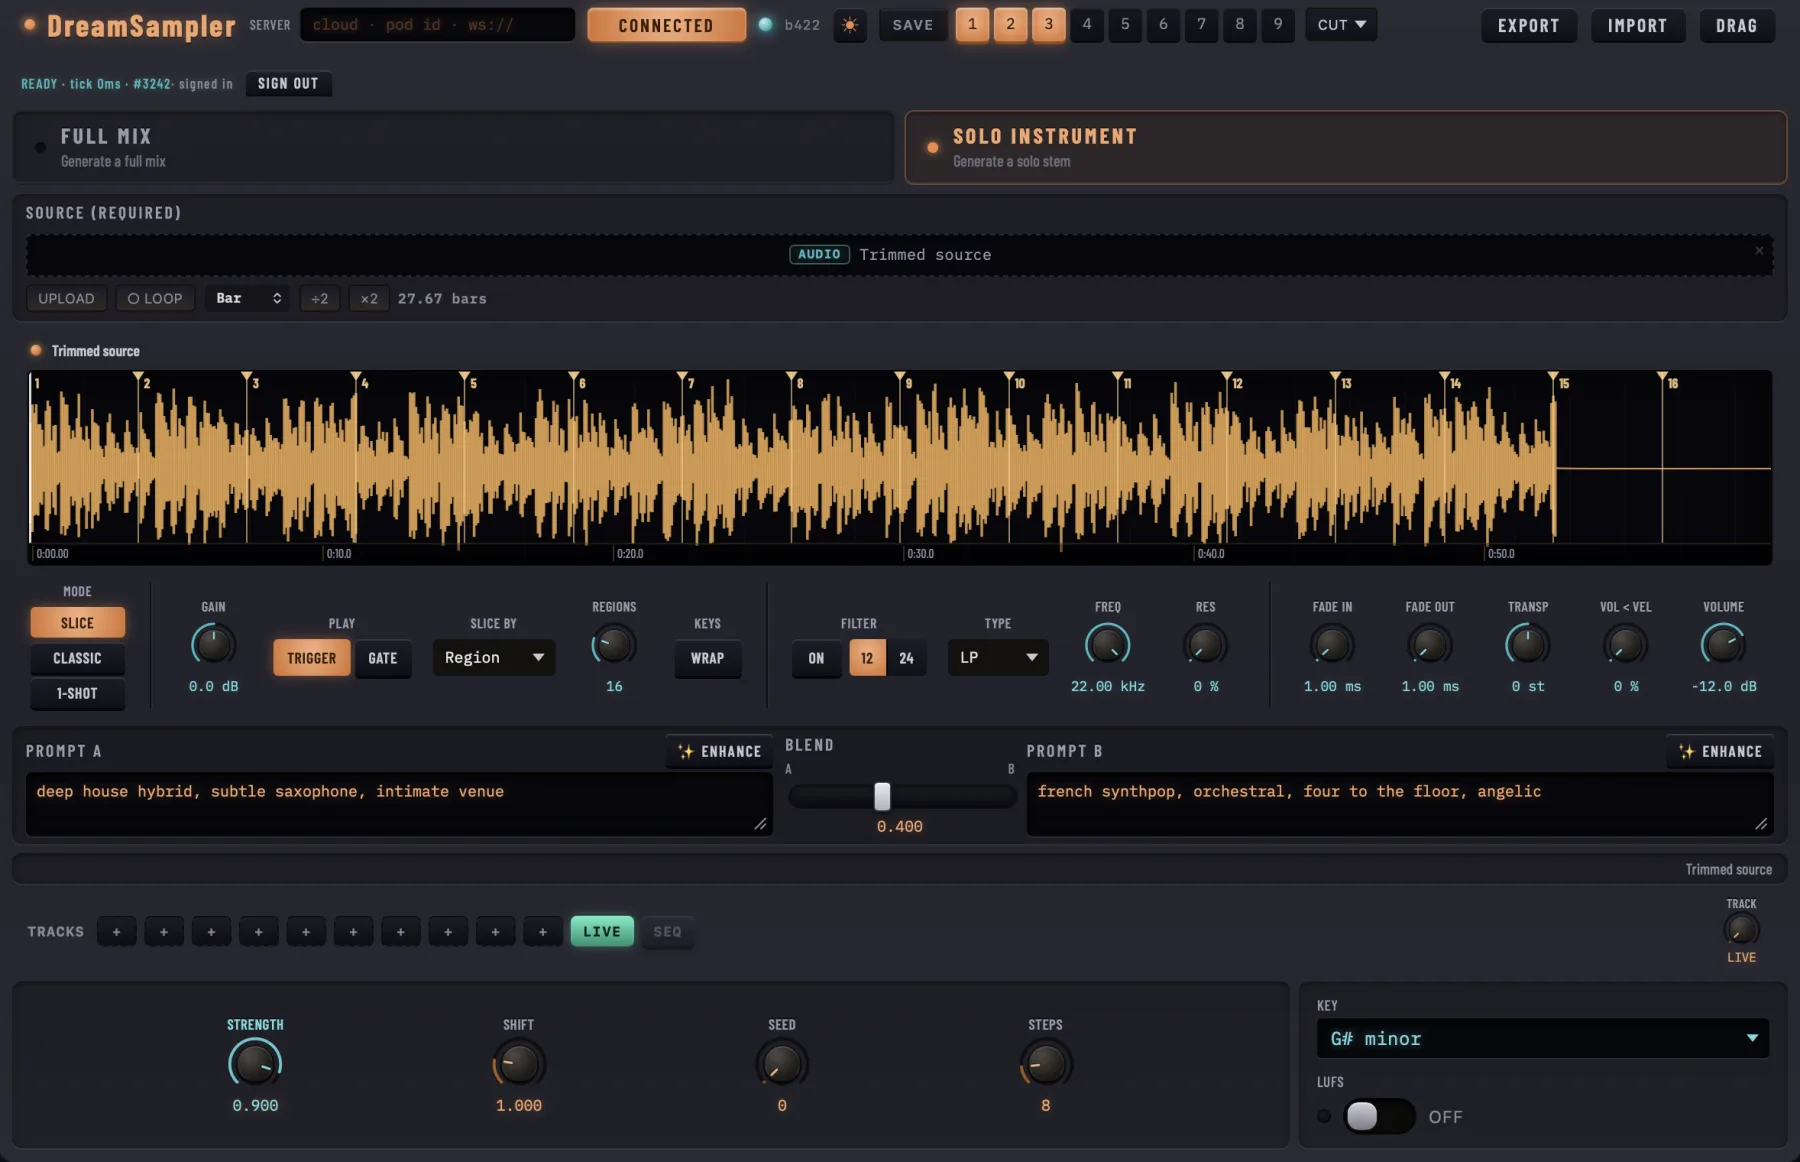
Task: Click the SIGN OUT button
Action: coord(288,83)
